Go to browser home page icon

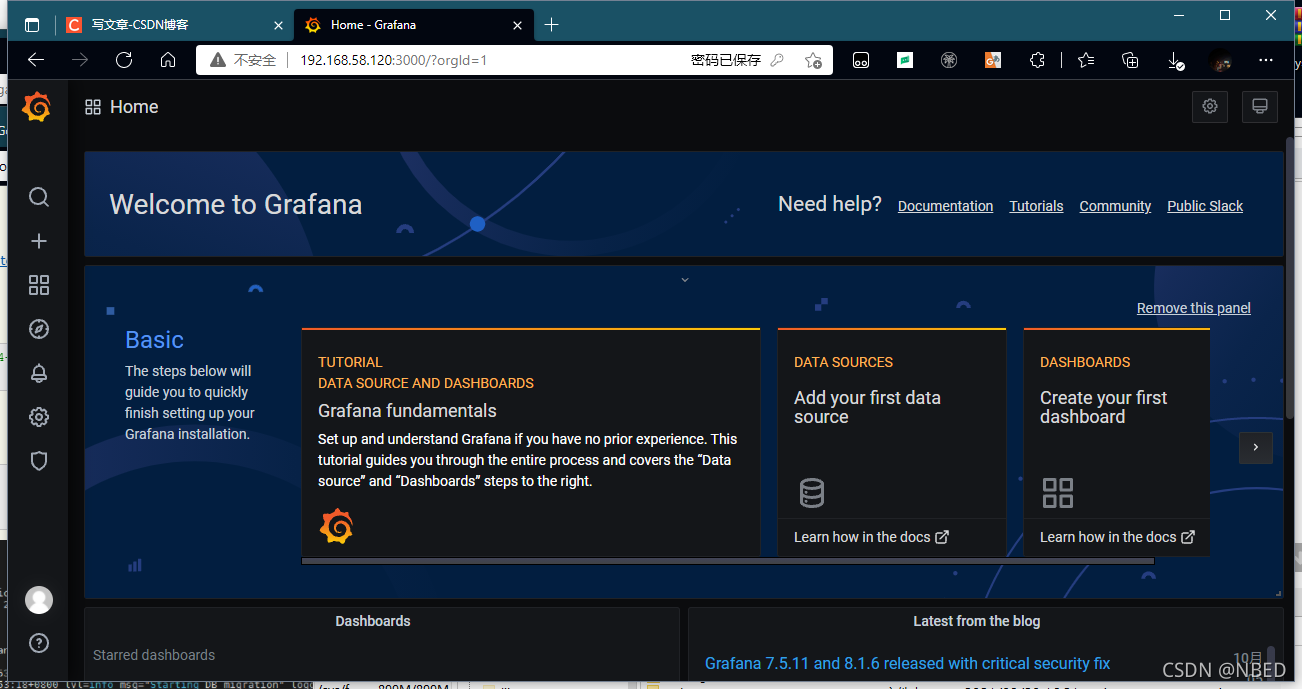click(x=168, y=60)
